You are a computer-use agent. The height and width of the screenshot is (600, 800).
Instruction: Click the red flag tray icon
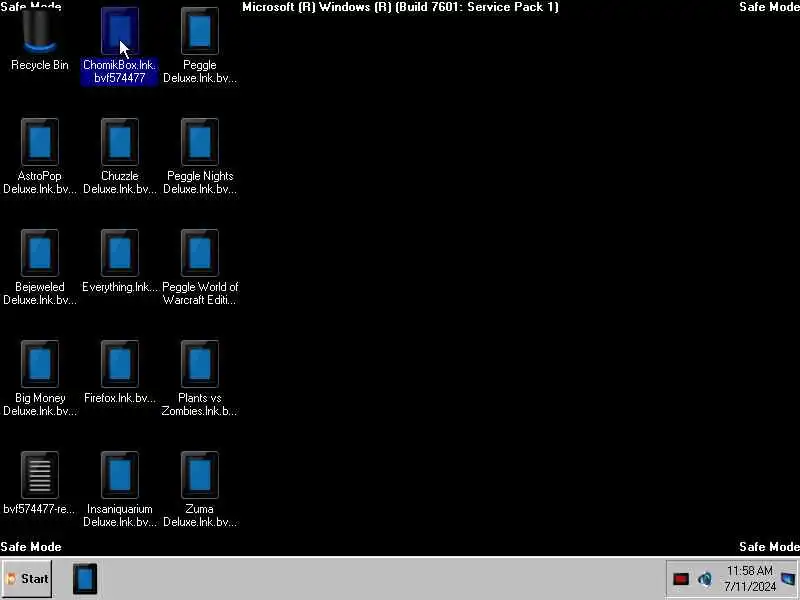pyautogui.click(x=681, y=579)
